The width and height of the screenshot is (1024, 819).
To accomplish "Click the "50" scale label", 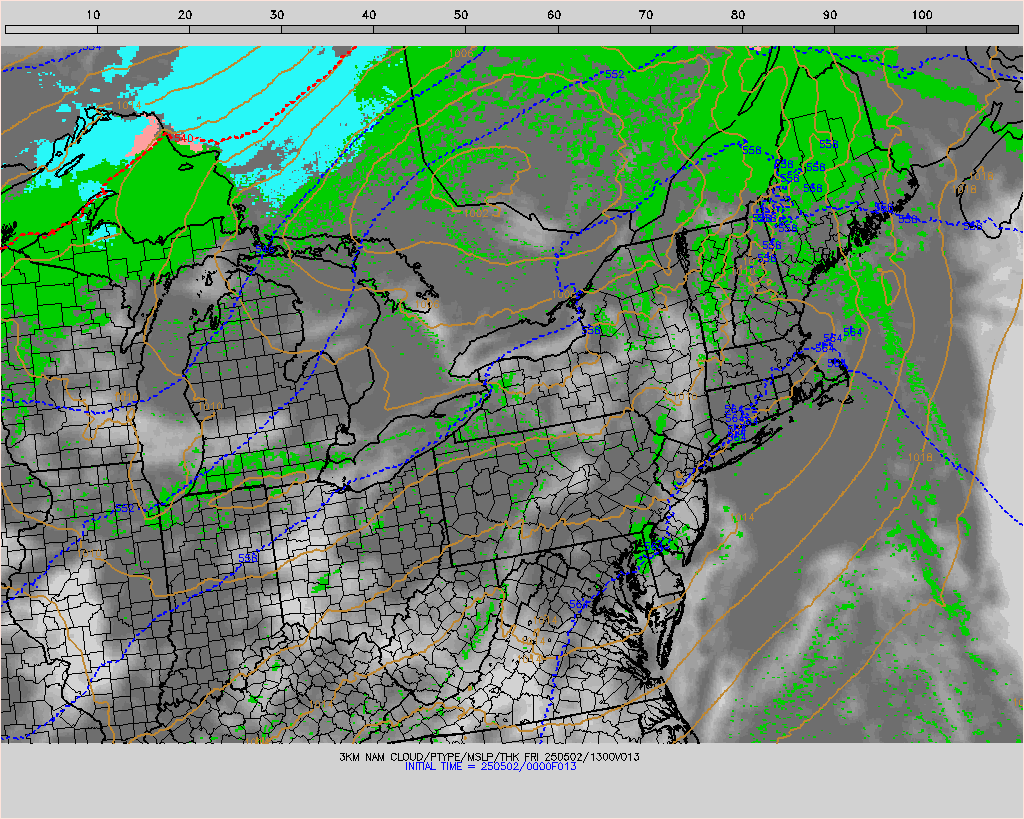I will click(x=461, y=14).
